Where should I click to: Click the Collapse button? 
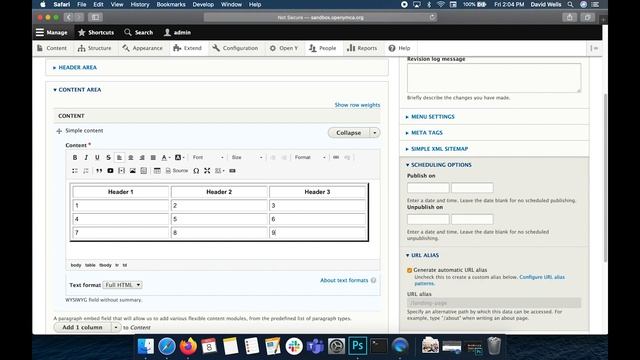[349, 133]
